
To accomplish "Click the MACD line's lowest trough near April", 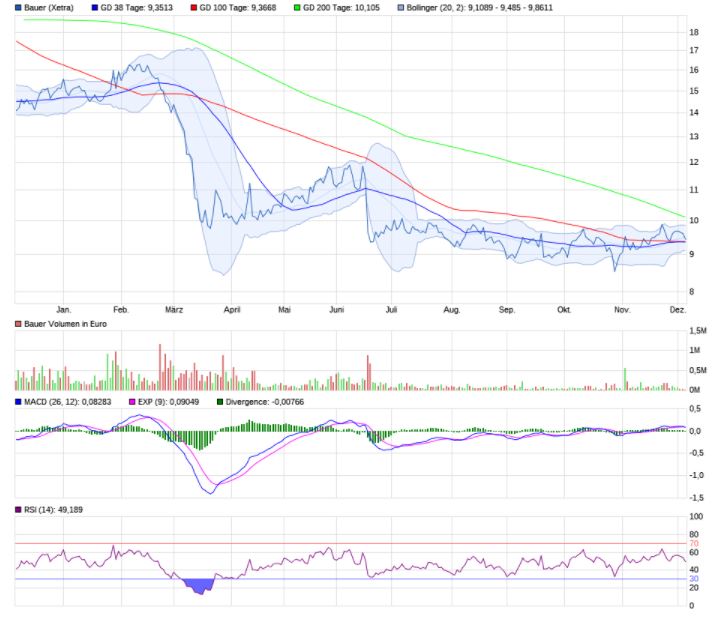I will [211, 493].
